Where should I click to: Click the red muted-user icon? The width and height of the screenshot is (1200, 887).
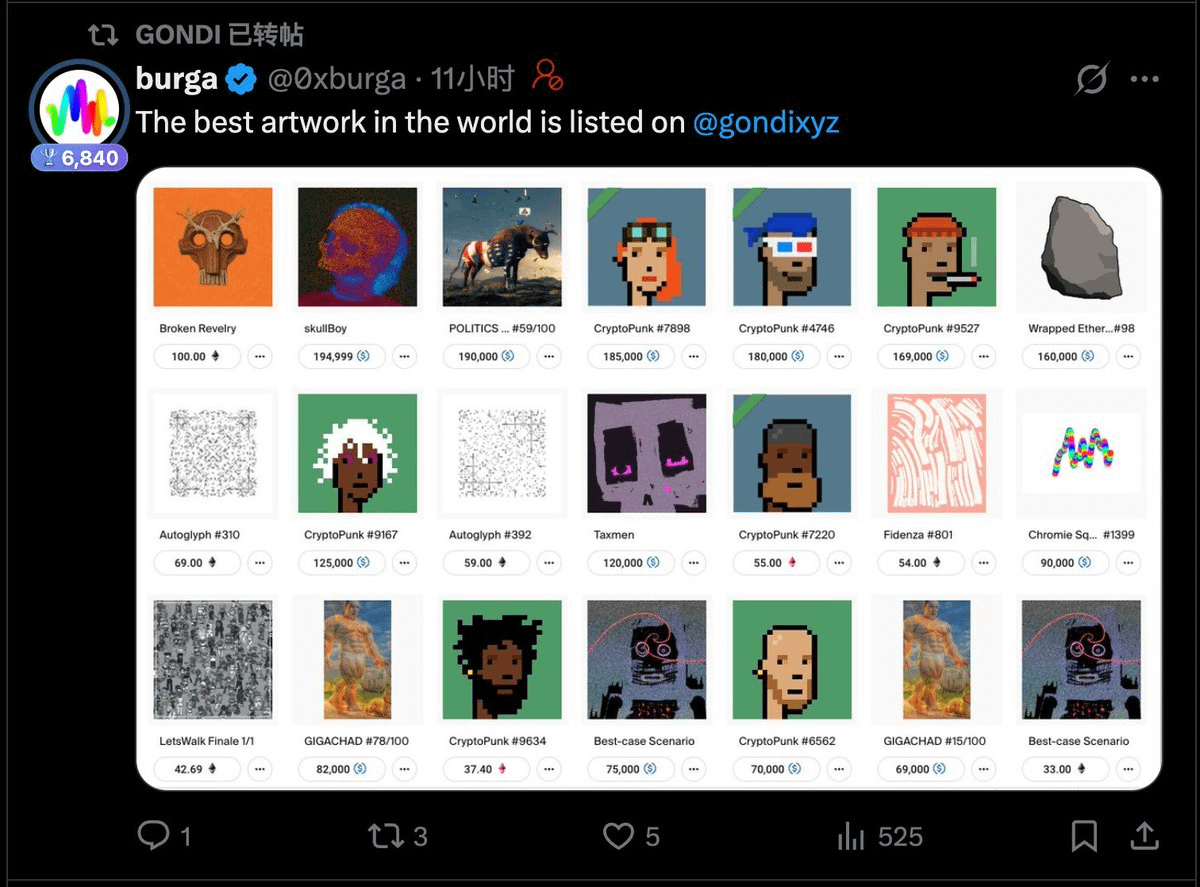548,76
